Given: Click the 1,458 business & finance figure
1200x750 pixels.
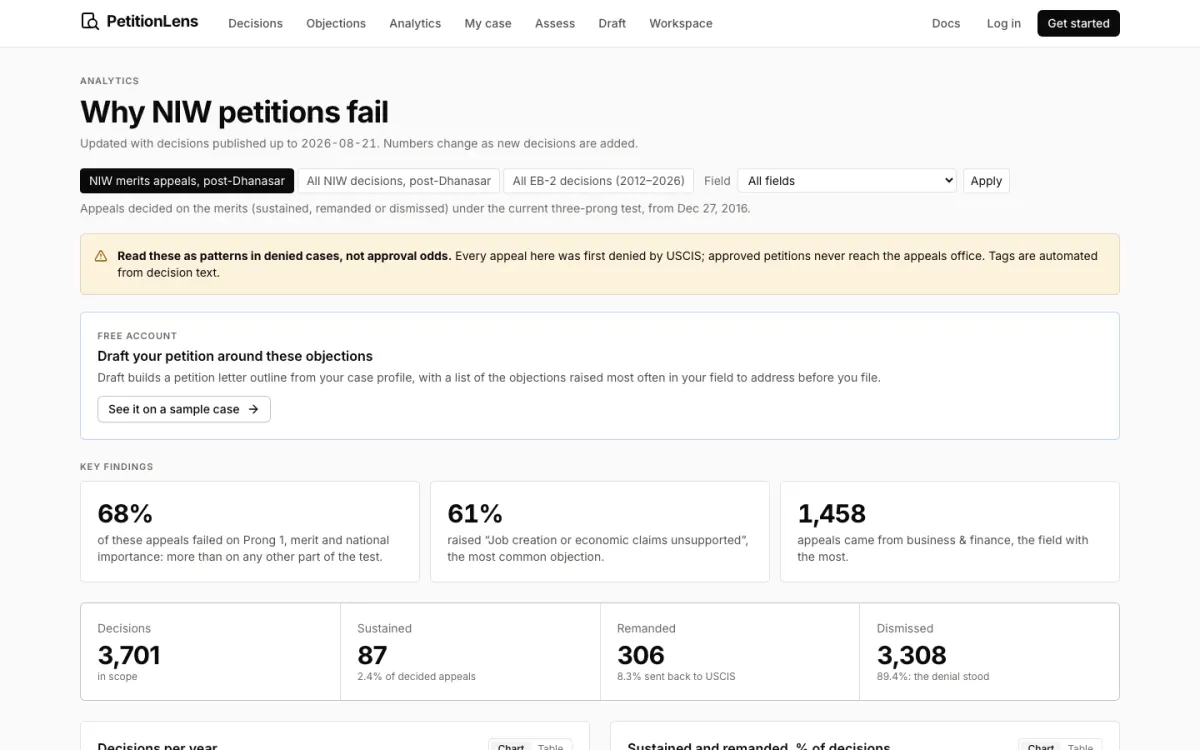Looking at the screenshot, I should tap(831, 513).
